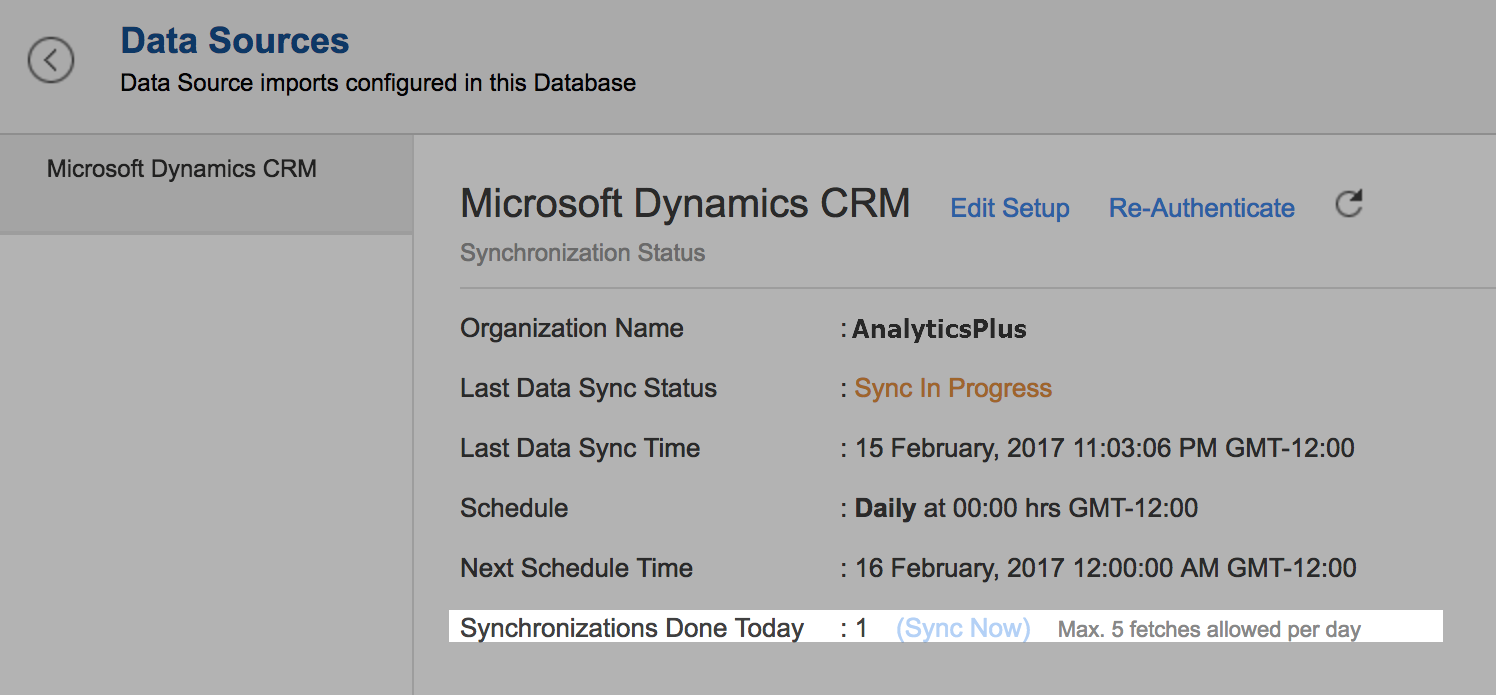Image resolution: width=1496 pixels, height=695 pixels.
Task: Click the Organization Name label
Action: tap(571, 328)
